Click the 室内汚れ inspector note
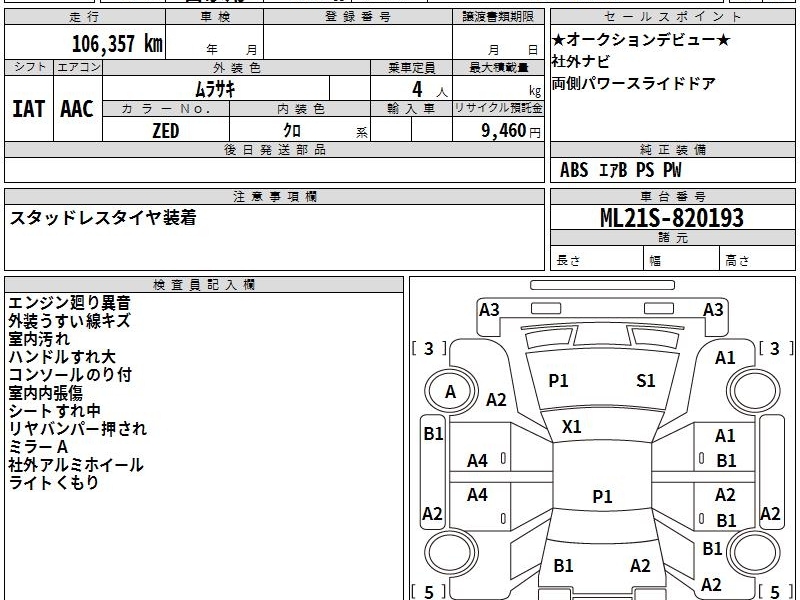Viewport: 800px width, 600px height. [x=39, y=339]
